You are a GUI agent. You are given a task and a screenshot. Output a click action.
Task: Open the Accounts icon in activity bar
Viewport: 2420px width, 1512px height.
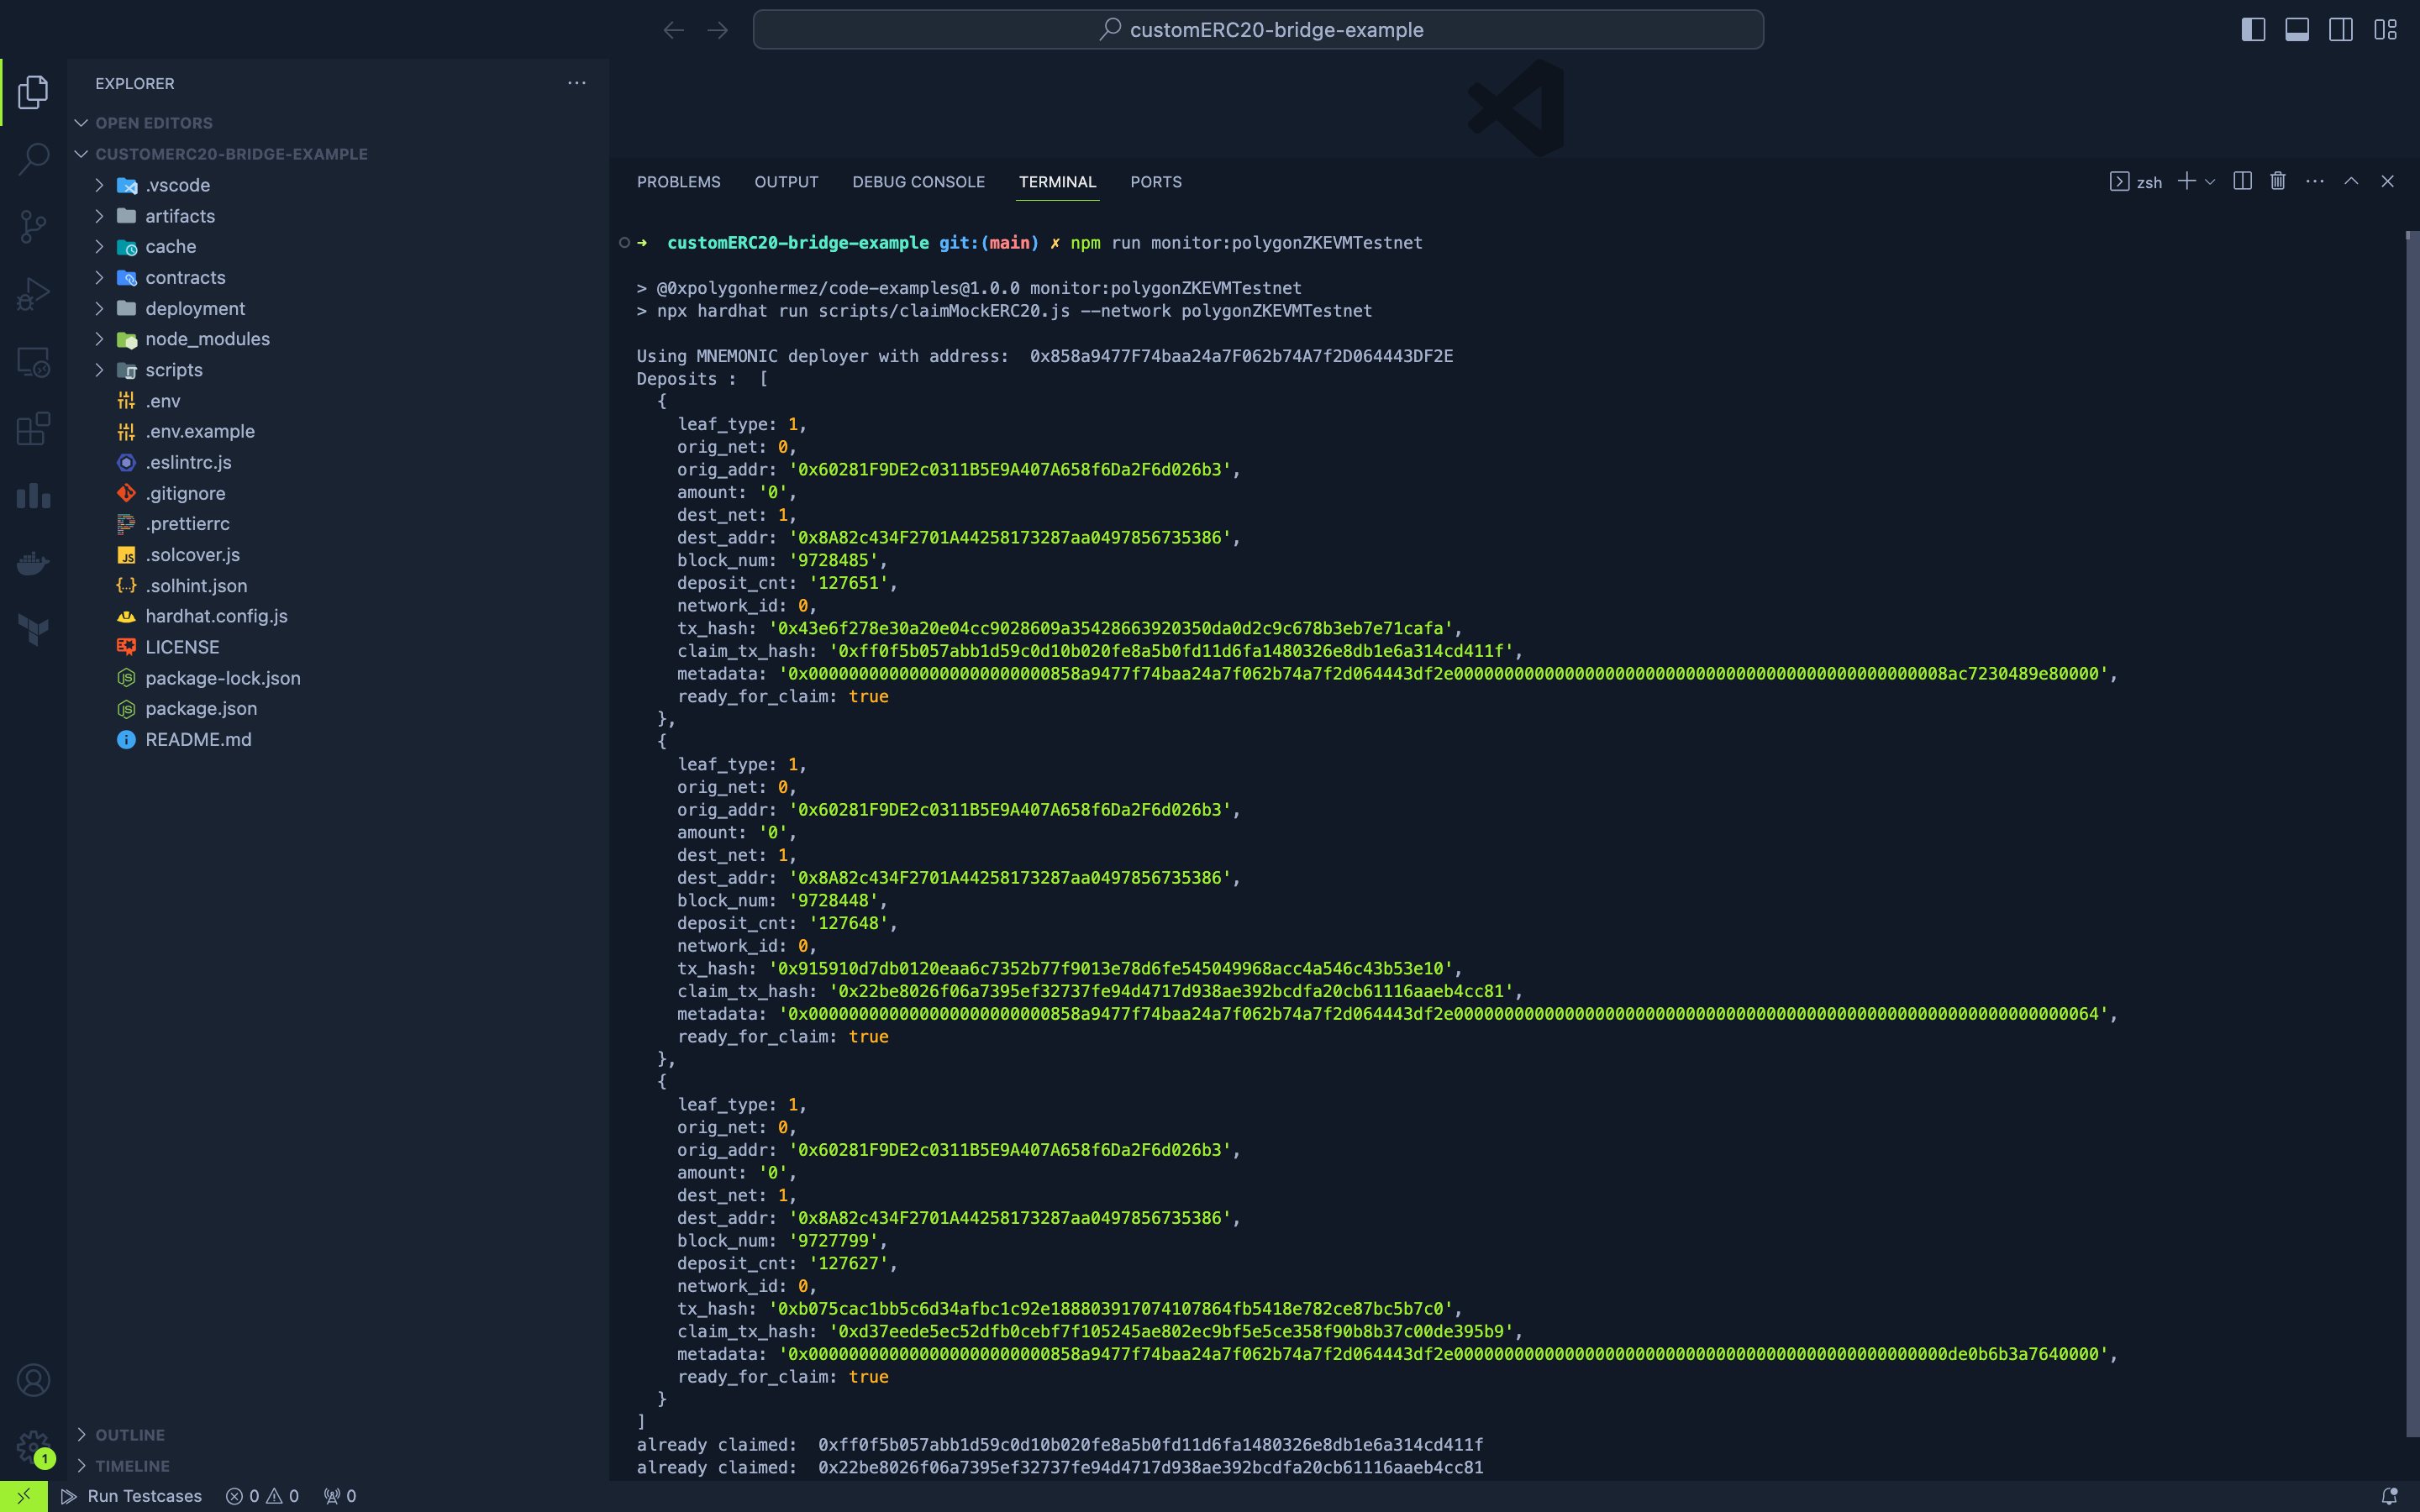tap(33, 1380)
